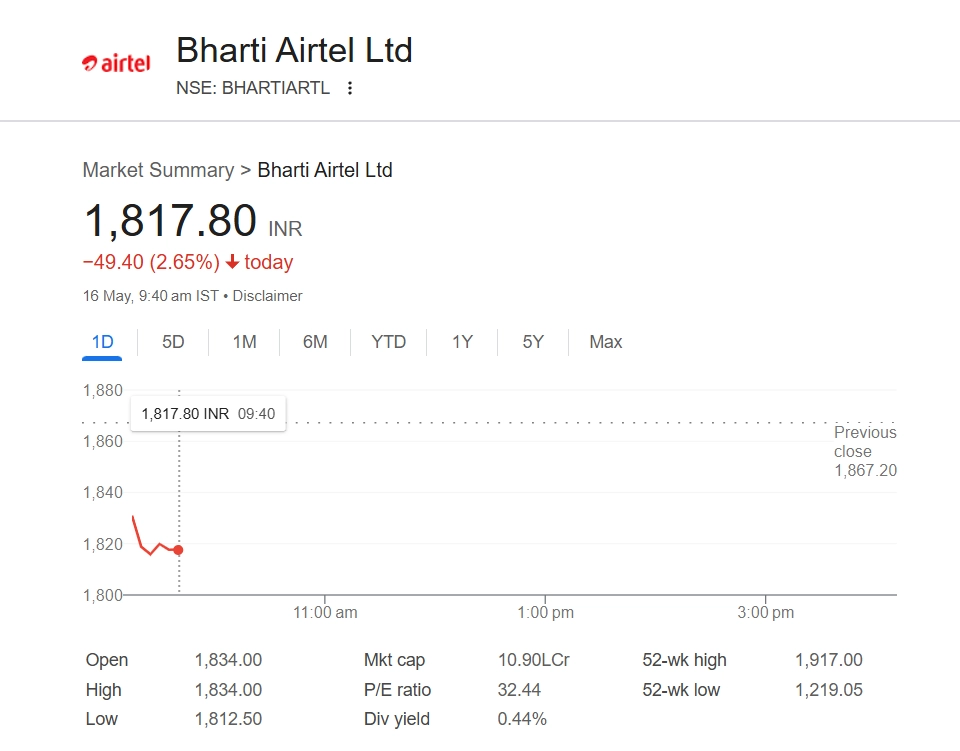Viewport: 960px width, 751px height.
Task: Switch chart to 1M range
Action: click(x=244, y=342)
